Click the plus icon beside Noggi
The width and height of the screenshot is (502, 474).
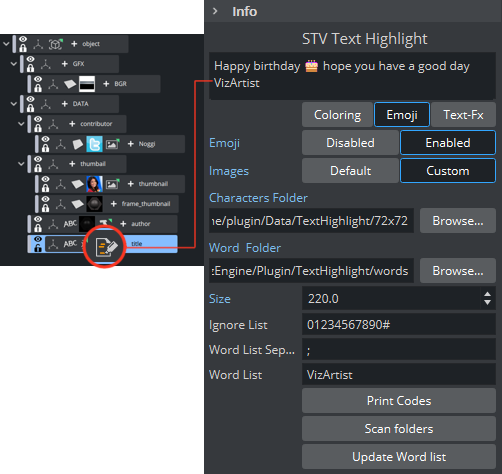(x=131, y=144)
